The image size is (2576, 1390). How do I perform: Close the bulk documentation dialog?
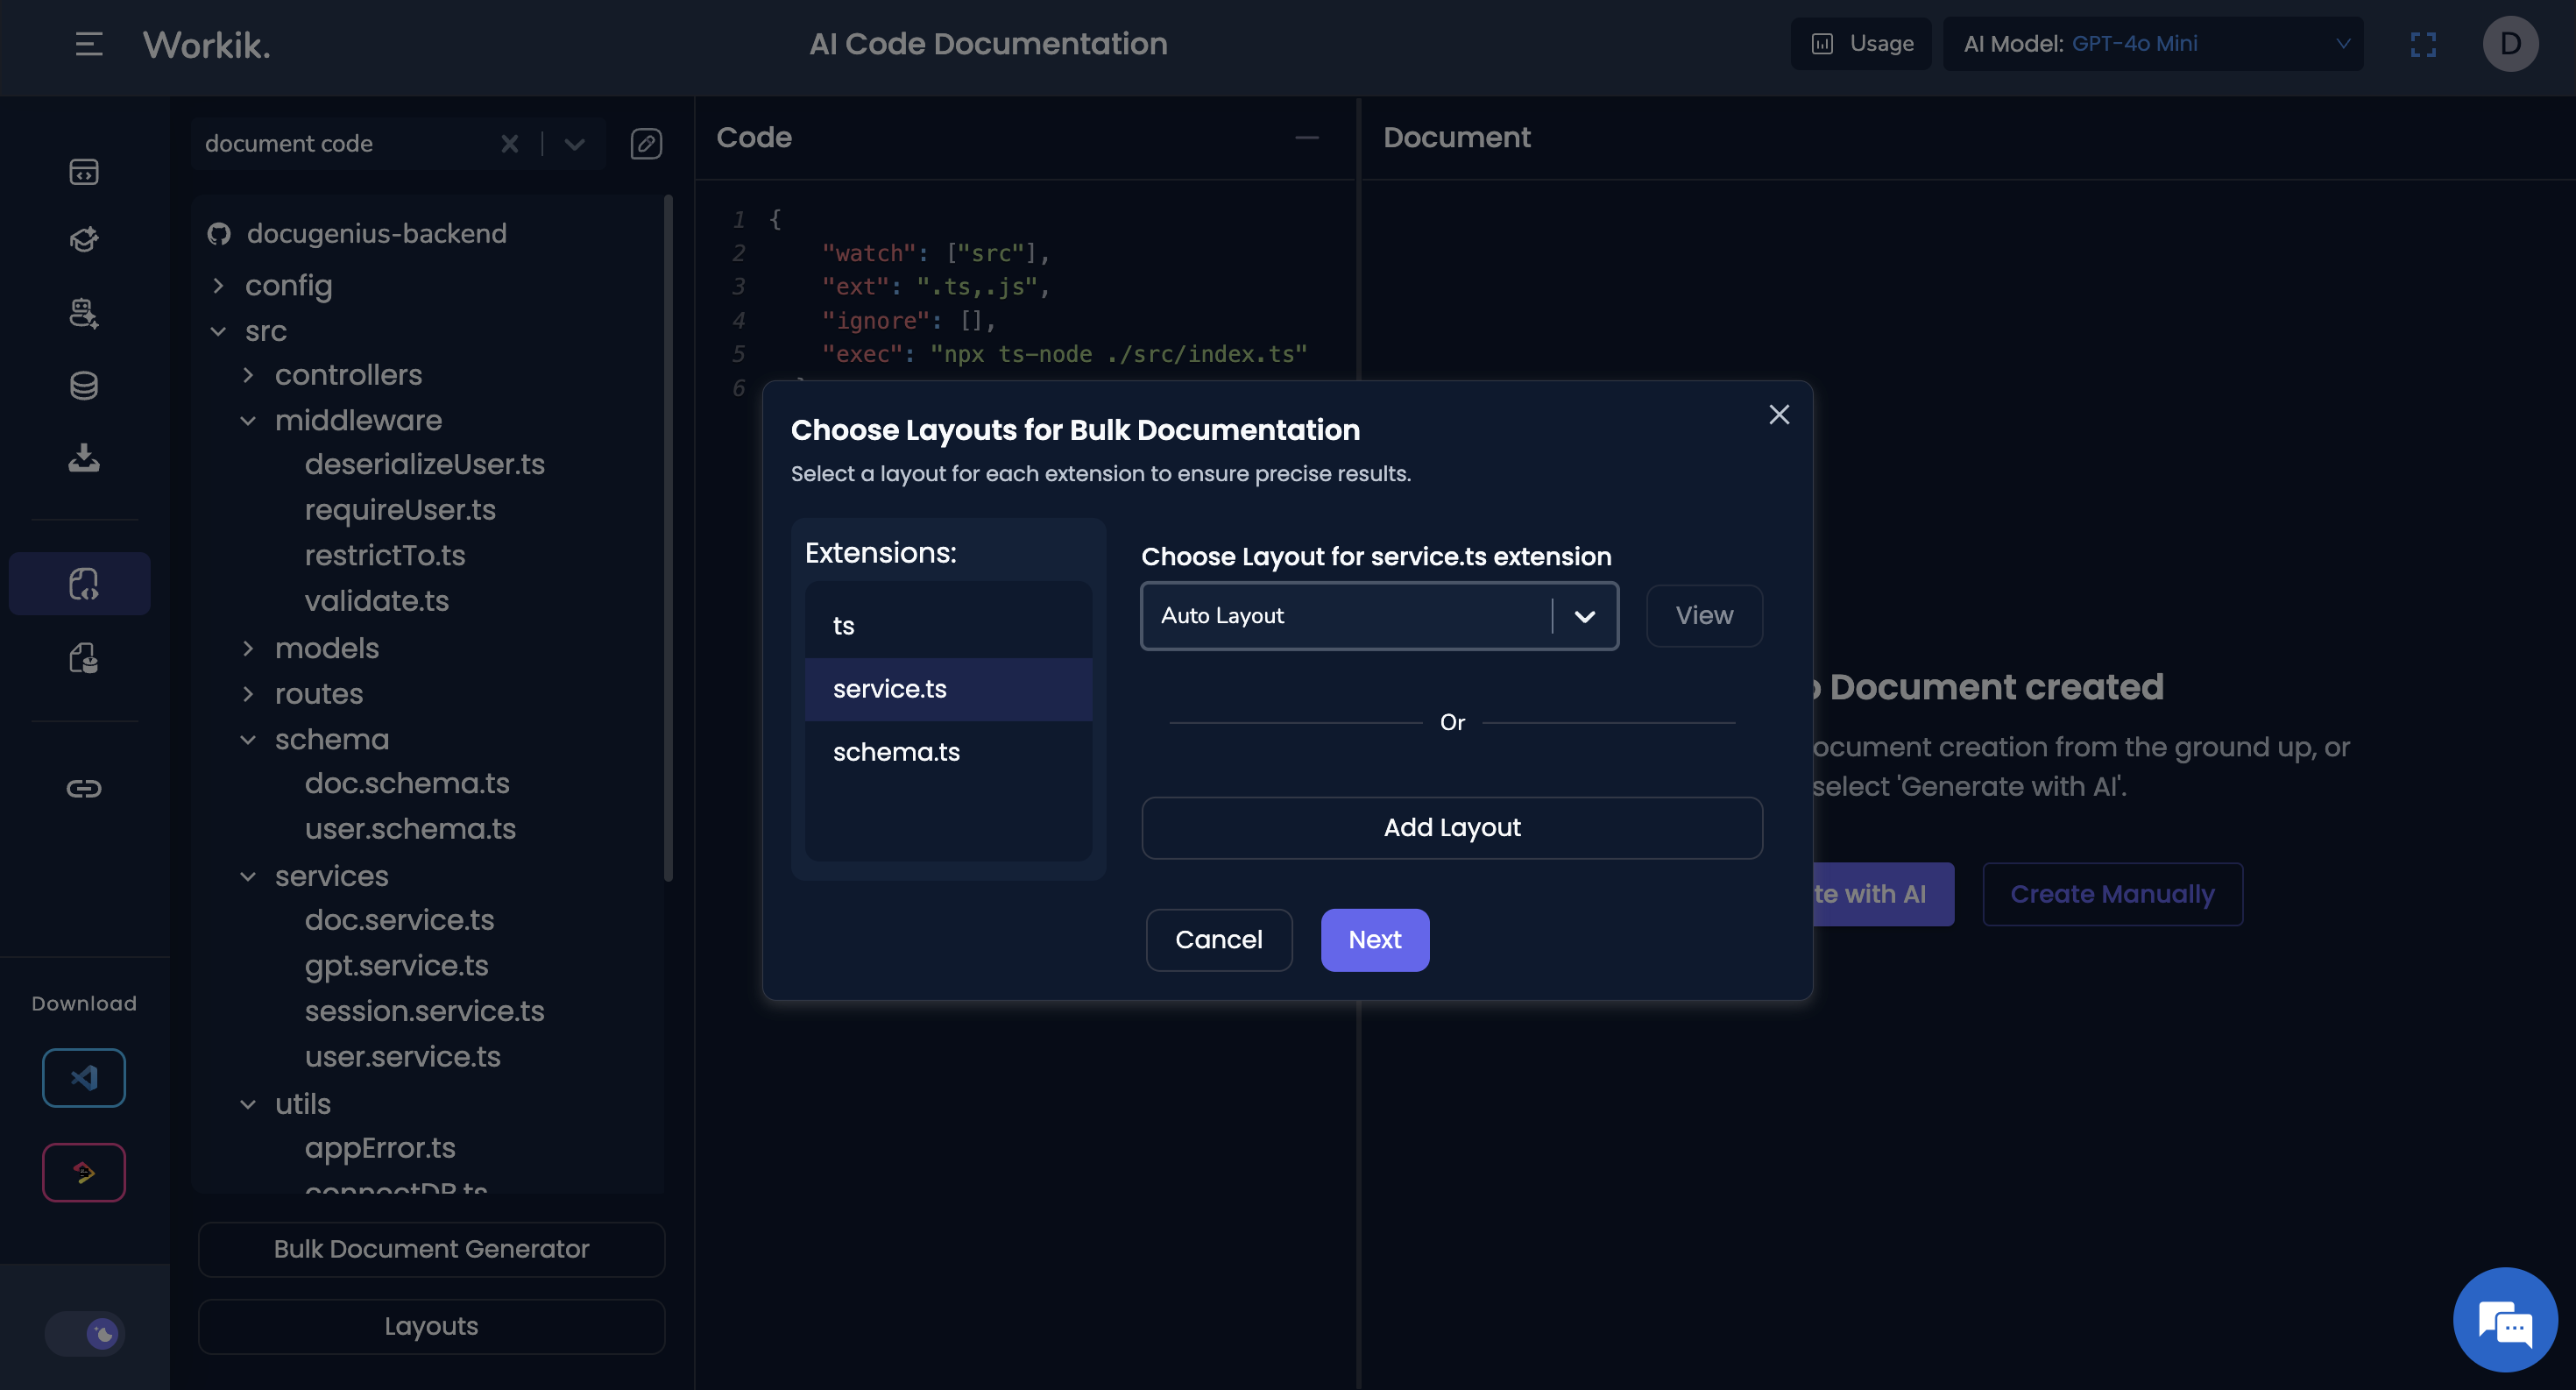1779,414
